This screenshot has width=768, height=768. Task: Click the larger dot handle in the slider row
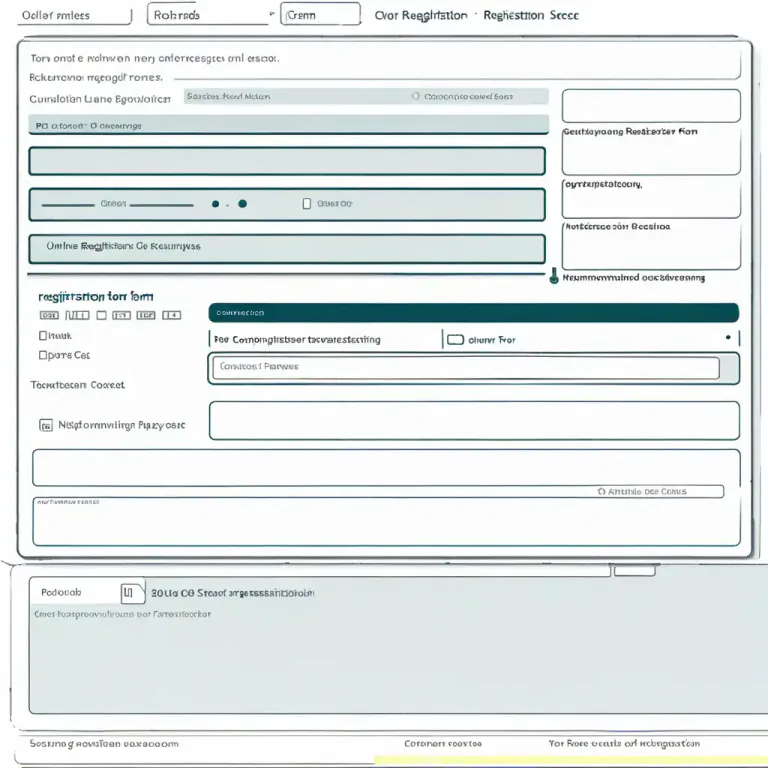pos(242,204)
